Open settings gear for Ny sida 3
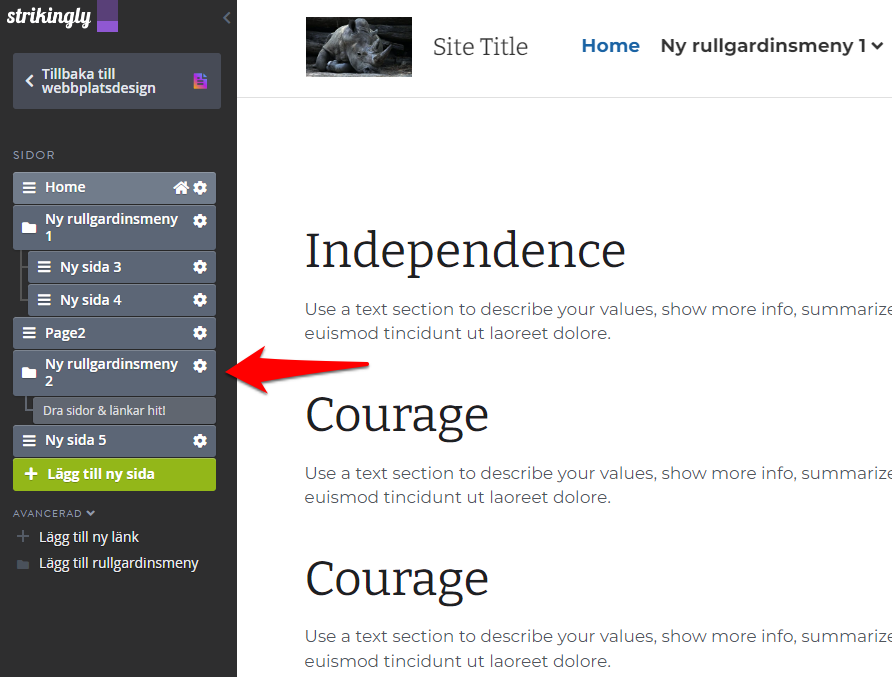This screenshot has height=677, width=892. point(200,267)
